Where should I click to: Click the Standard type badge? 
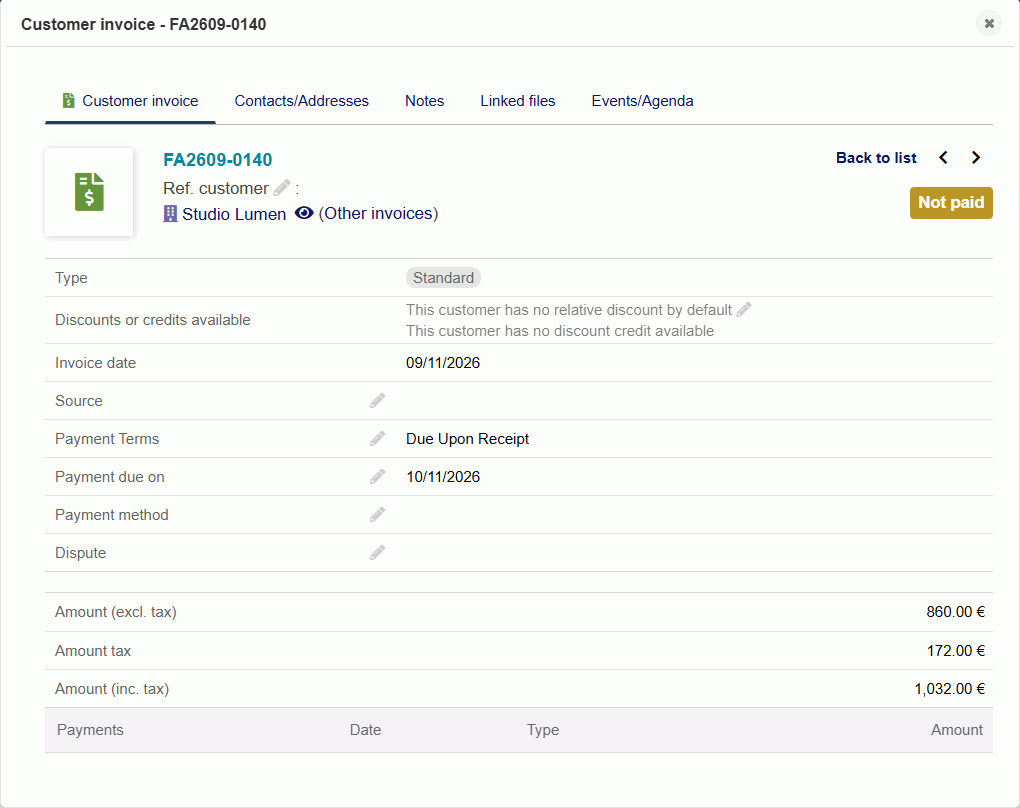(x=443, y=278)
